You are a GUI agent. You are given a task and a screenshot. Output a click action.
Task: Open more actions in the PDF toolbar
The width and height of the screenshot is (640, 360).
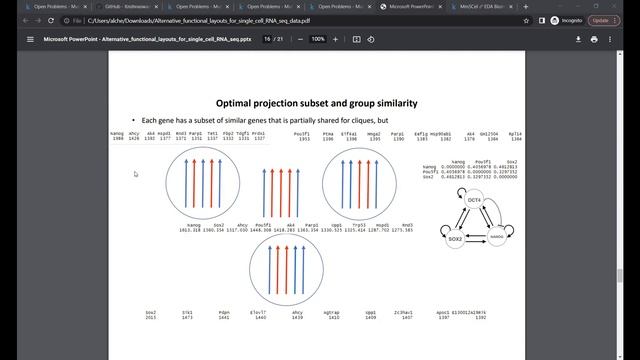pyautogui.click(x=610, y=39)
